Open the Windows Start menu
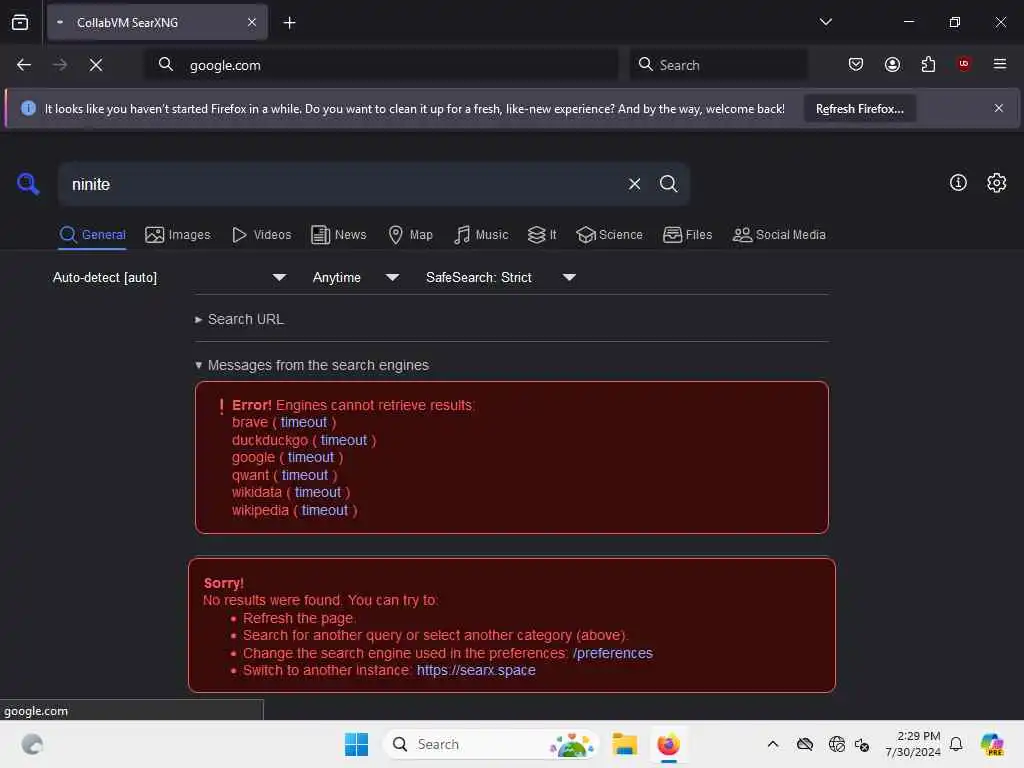The image size is (1024, 768). coord(357,744)
